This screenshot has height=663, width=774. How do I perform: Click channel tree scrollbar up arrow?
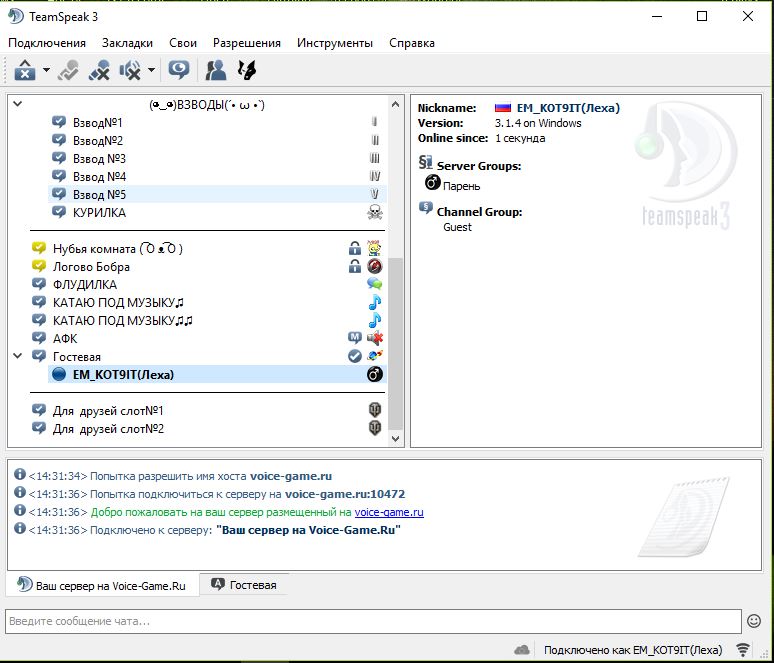tap(395, 104)
